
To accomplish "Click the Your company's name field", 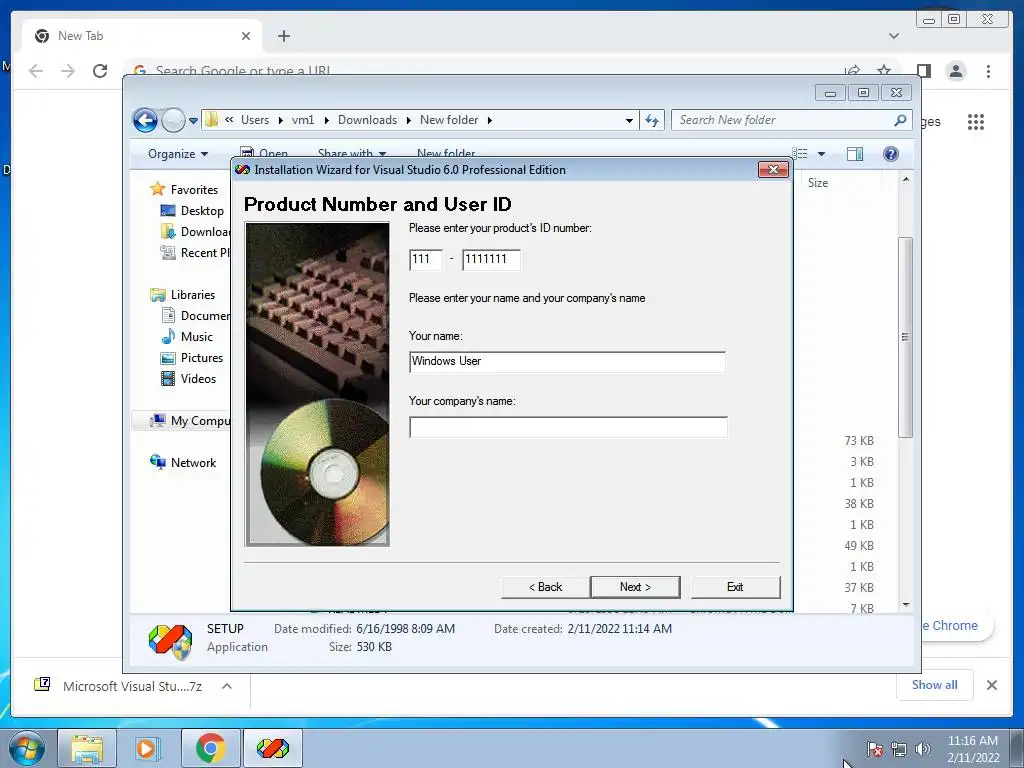I will 568,427.
